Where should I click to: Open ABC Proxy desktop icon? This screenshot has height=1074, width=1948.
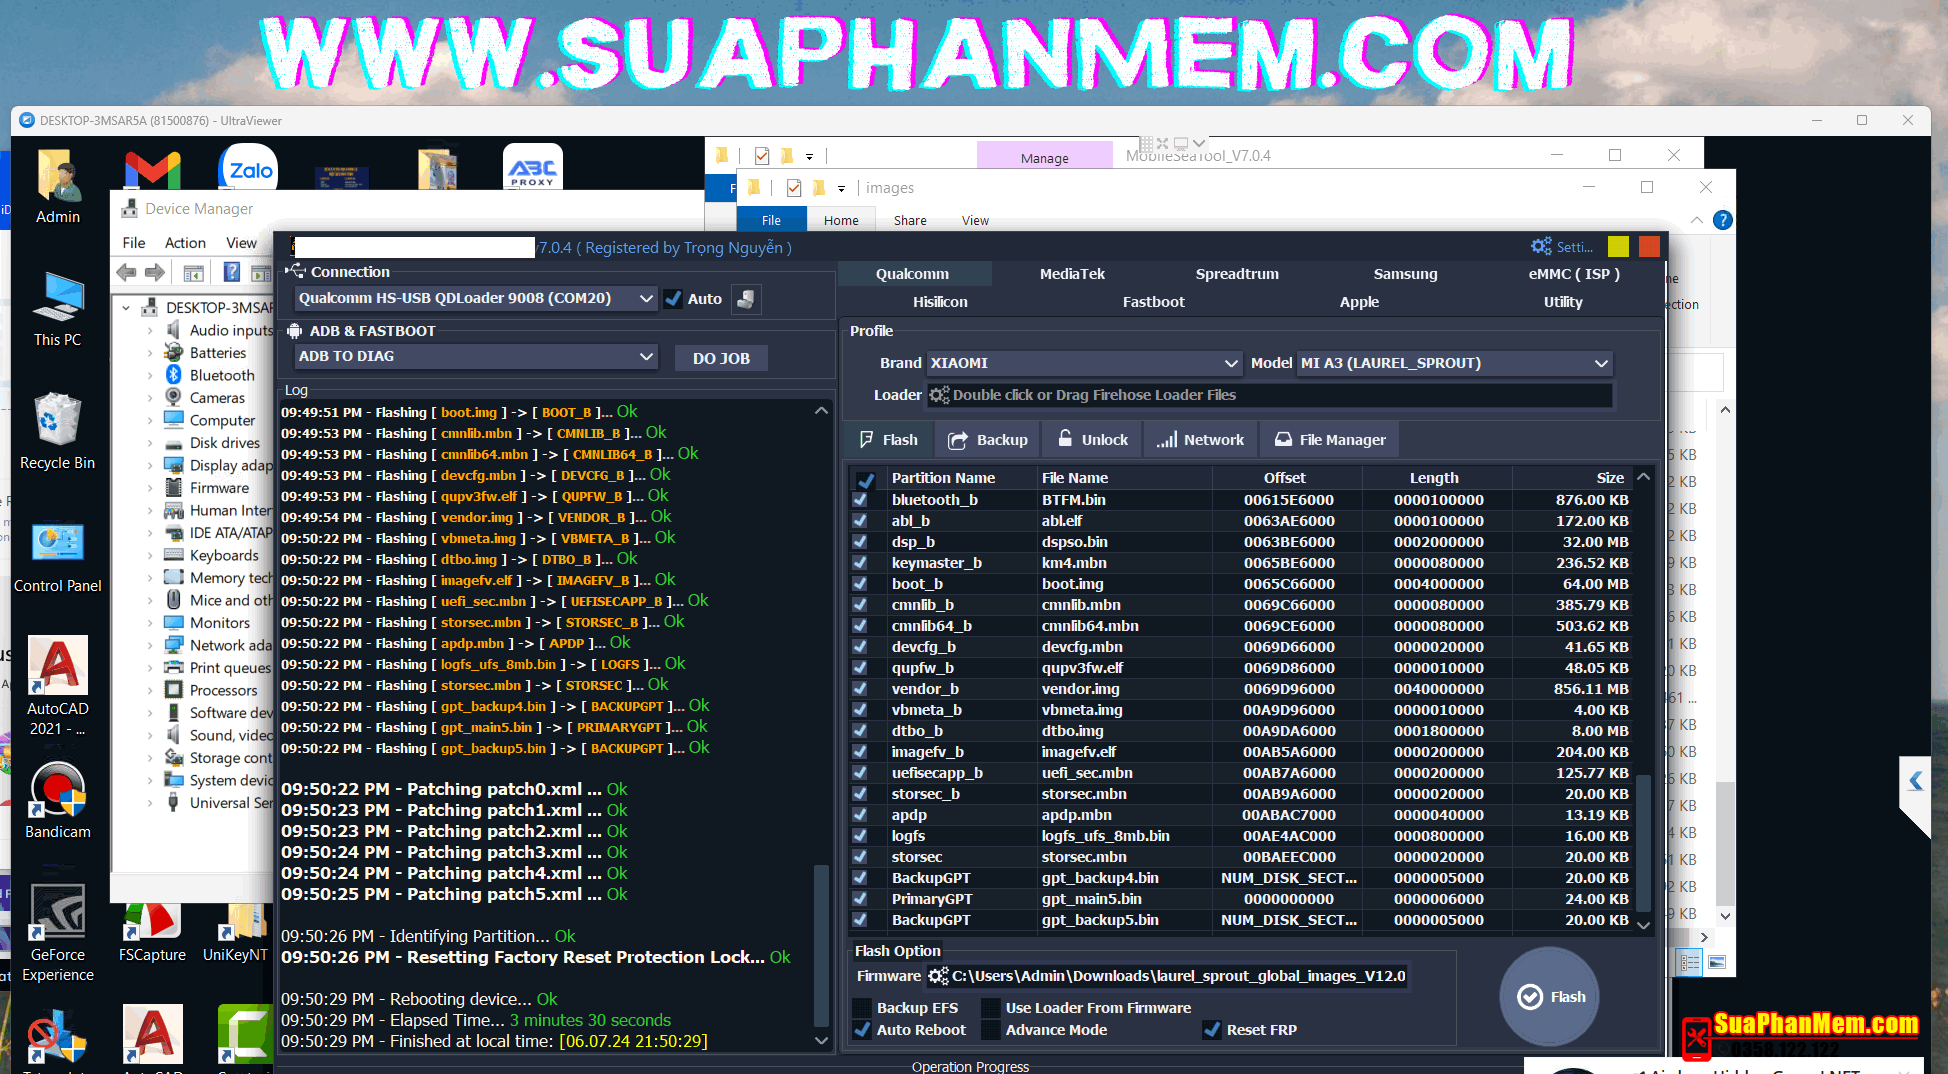[x=533, y=168]
